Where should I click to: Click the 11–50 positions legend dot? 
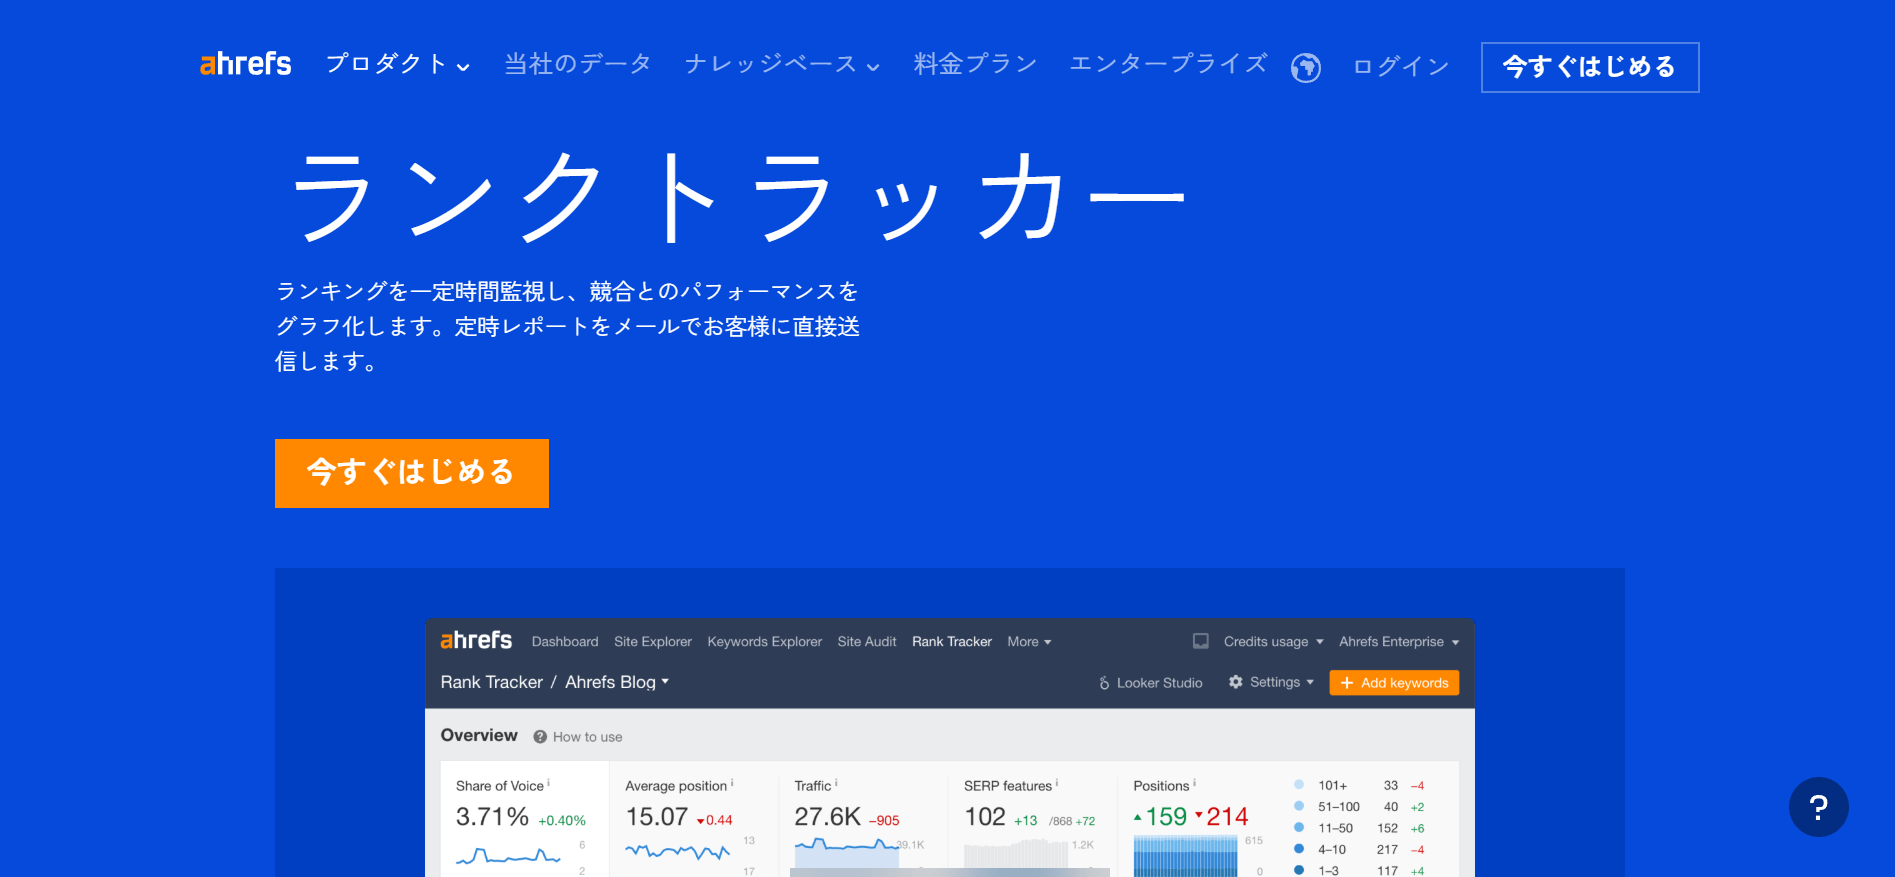click(1299, 827)
